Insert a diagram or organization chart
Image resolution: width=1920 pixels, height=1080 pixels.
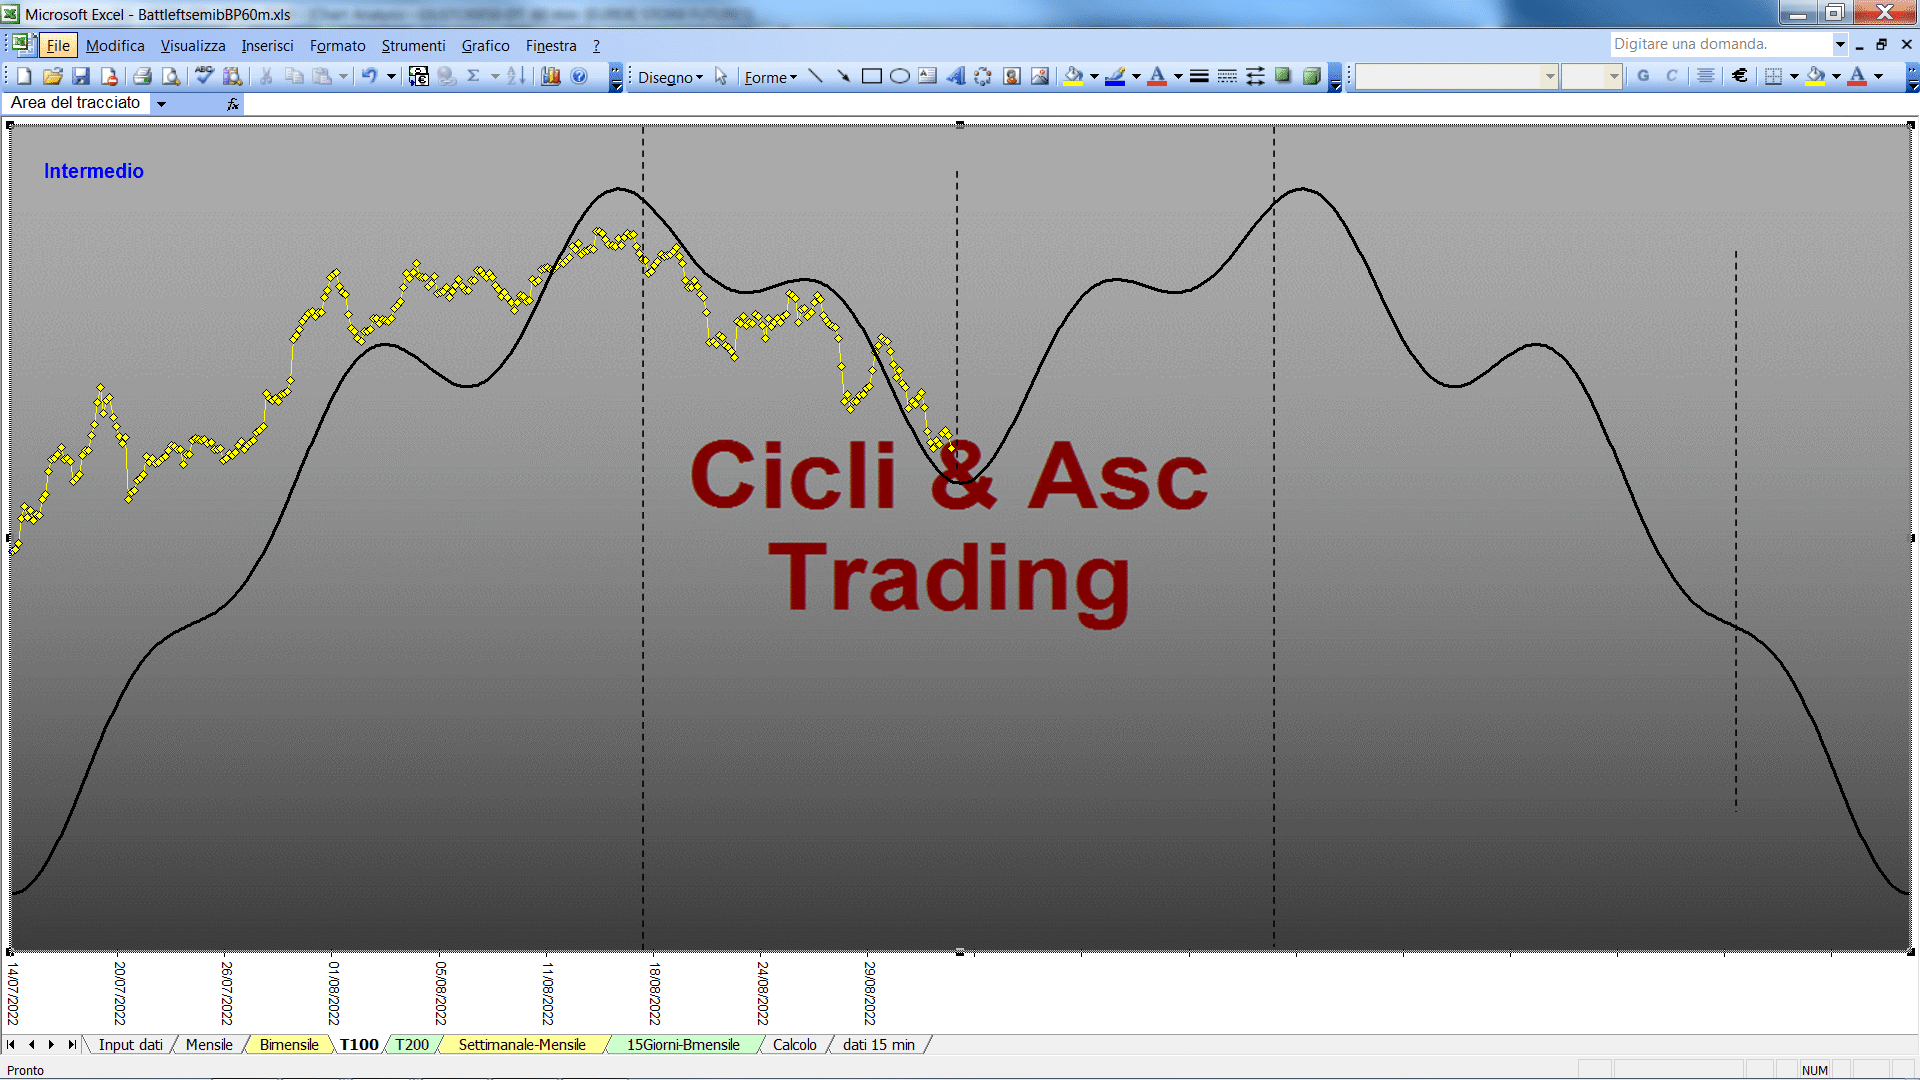pyautogui.click(x=984, y=76)
